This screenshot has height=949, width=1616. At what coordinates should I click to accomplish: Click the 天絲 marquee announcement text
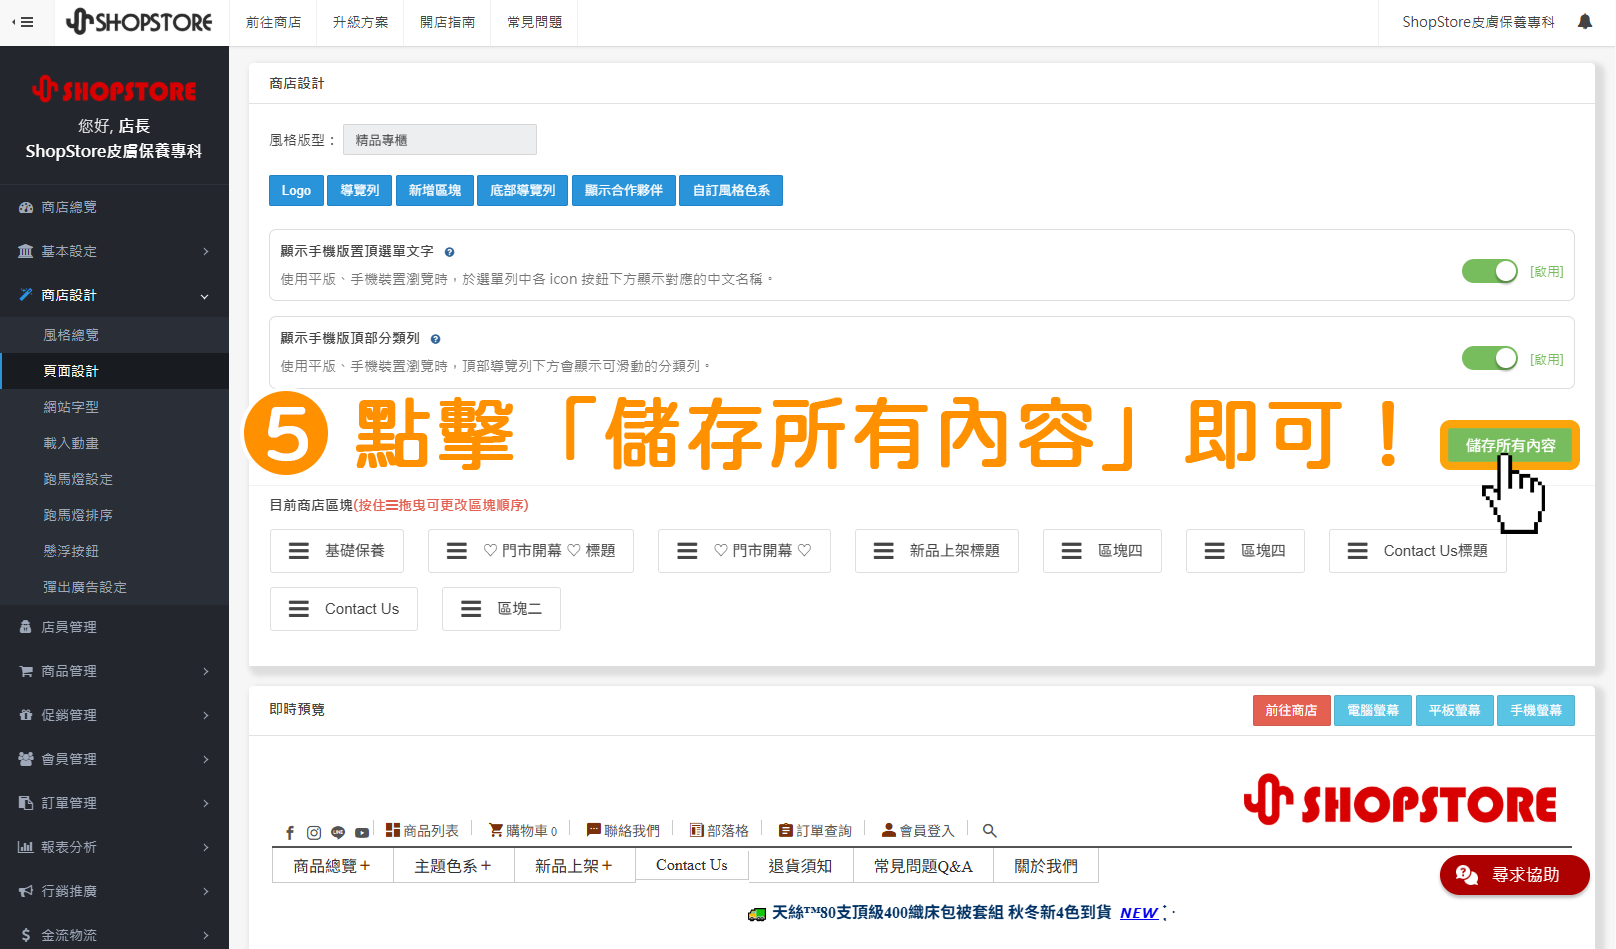coord(941,912)
